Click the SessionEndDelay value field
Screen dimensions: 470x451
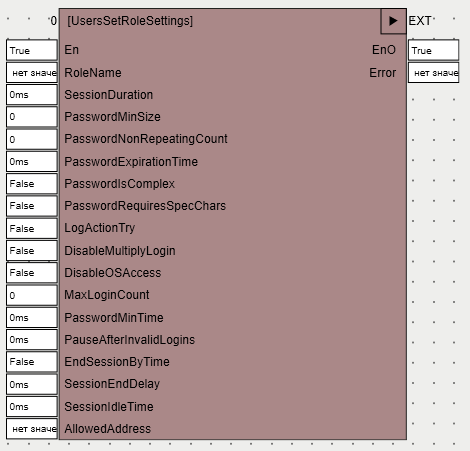(x=32, y=384)
